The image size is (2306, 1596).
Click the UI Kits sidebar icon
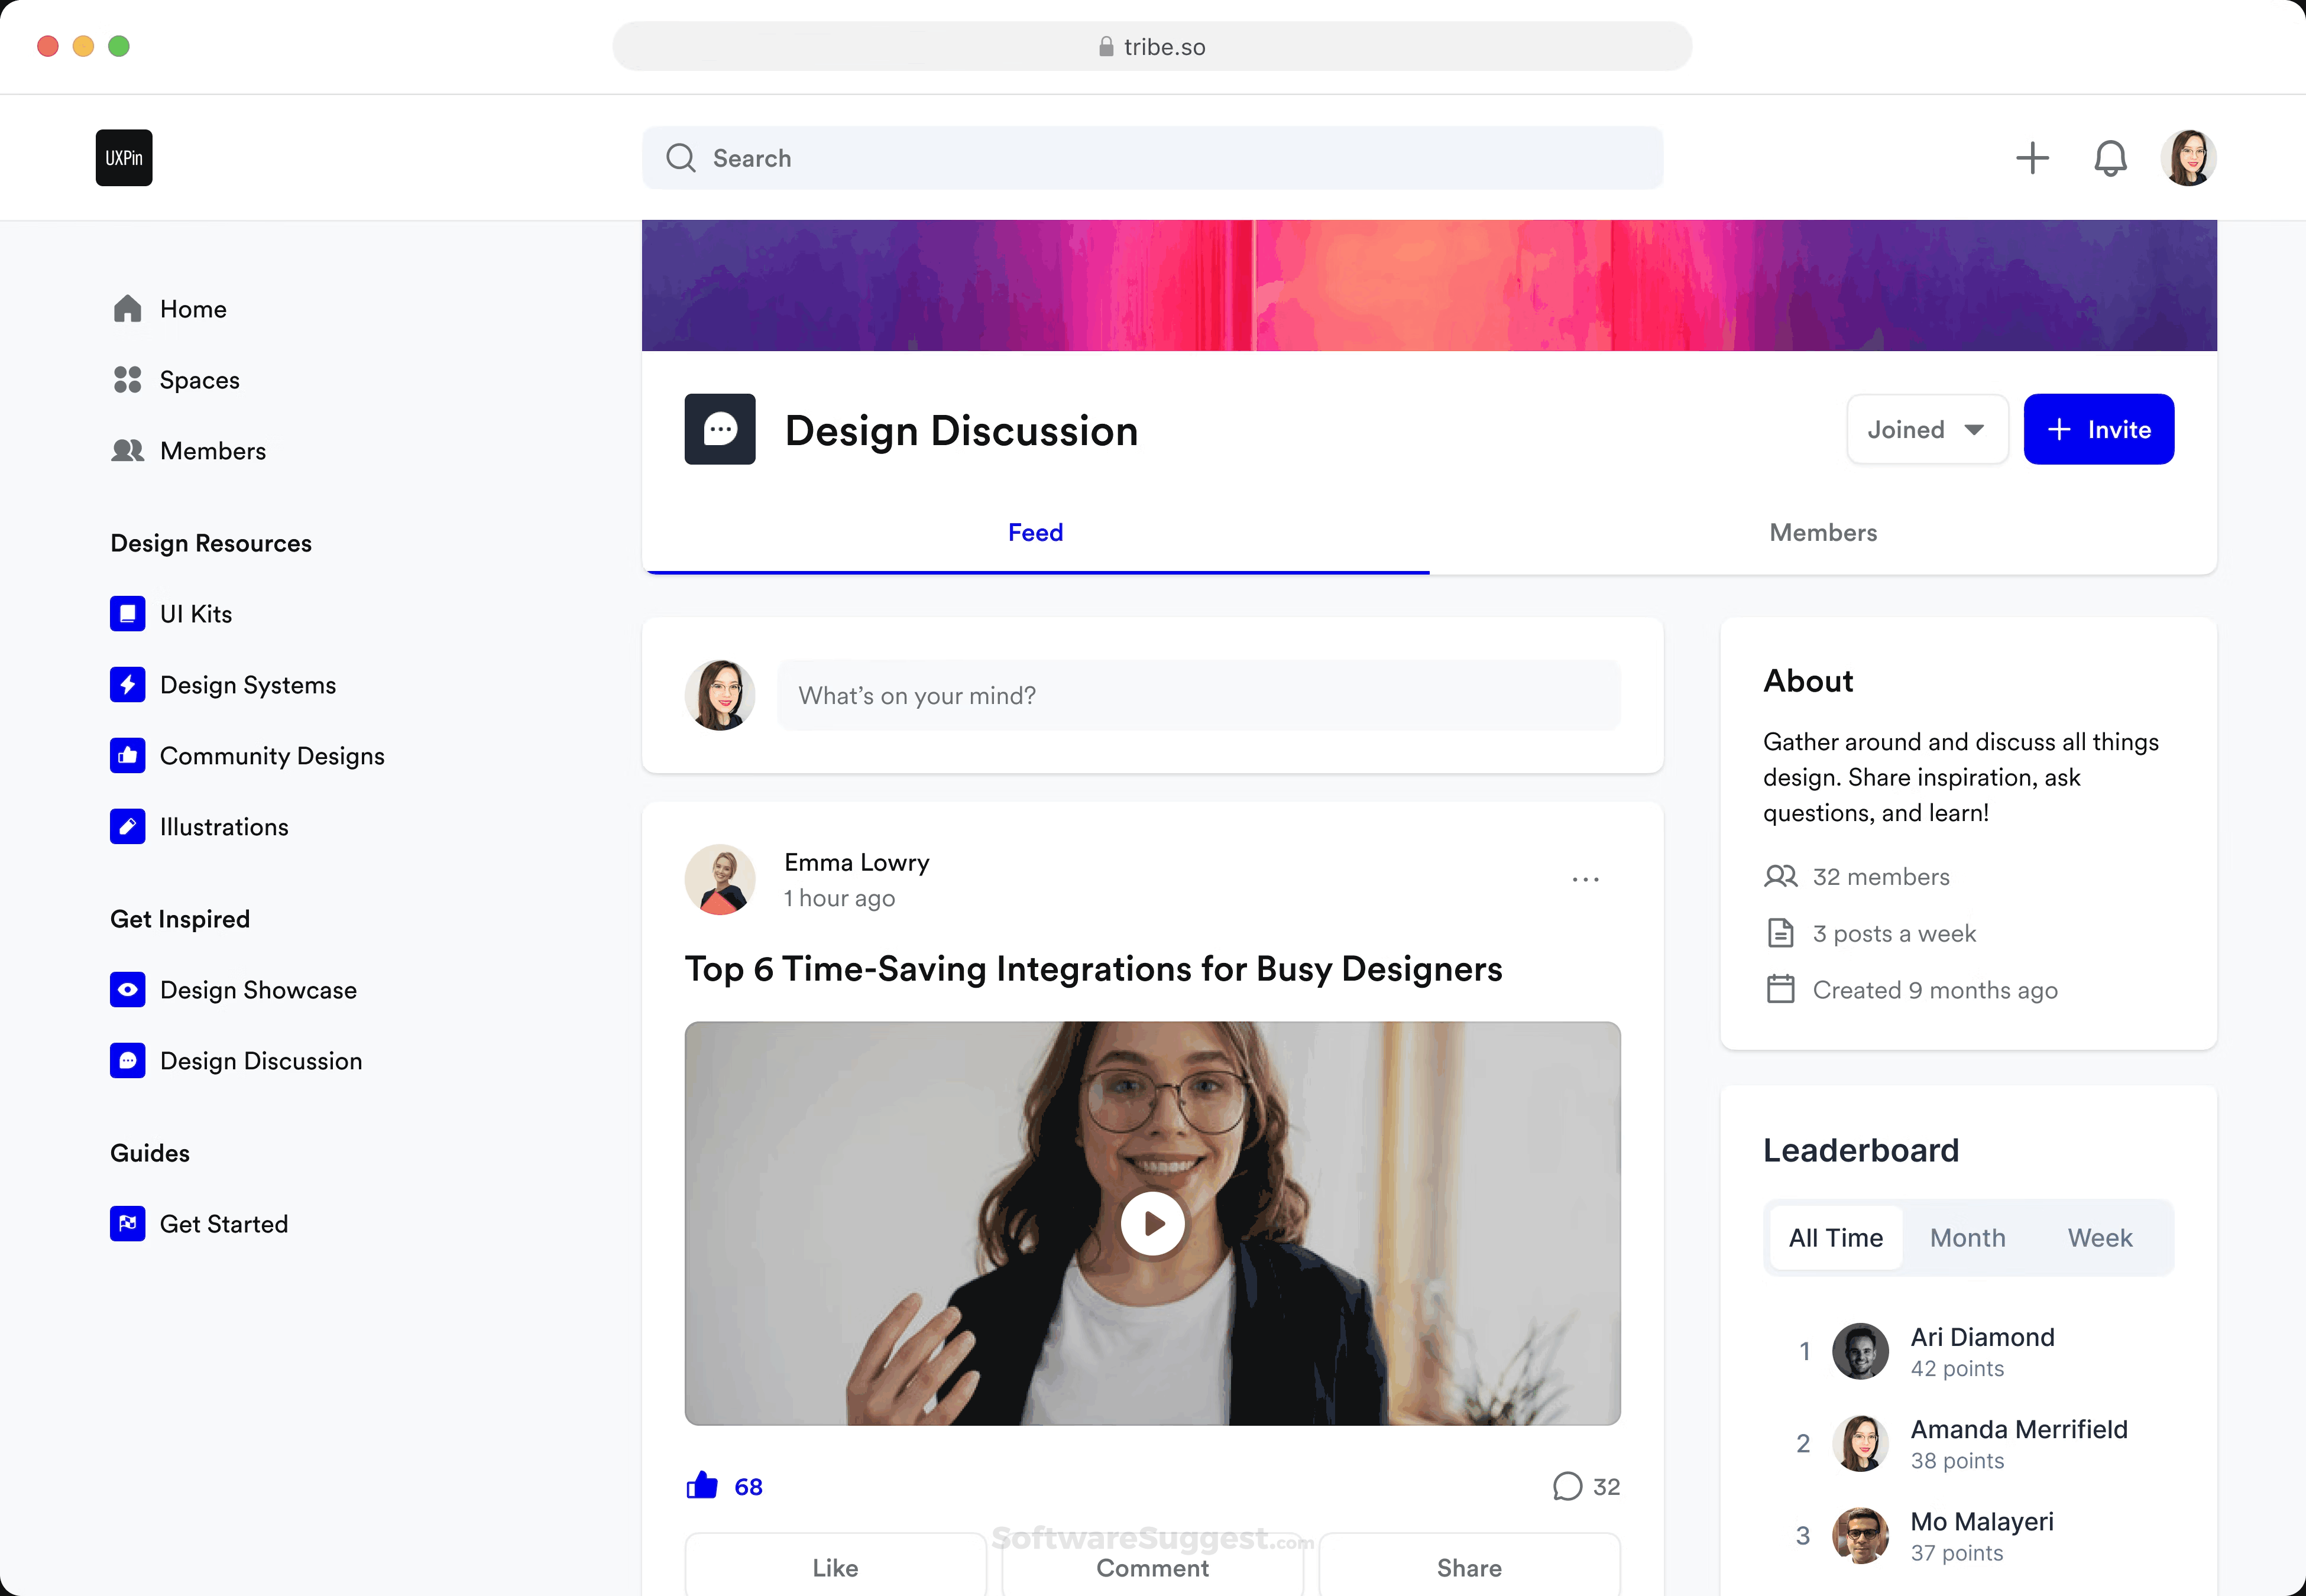127,614
